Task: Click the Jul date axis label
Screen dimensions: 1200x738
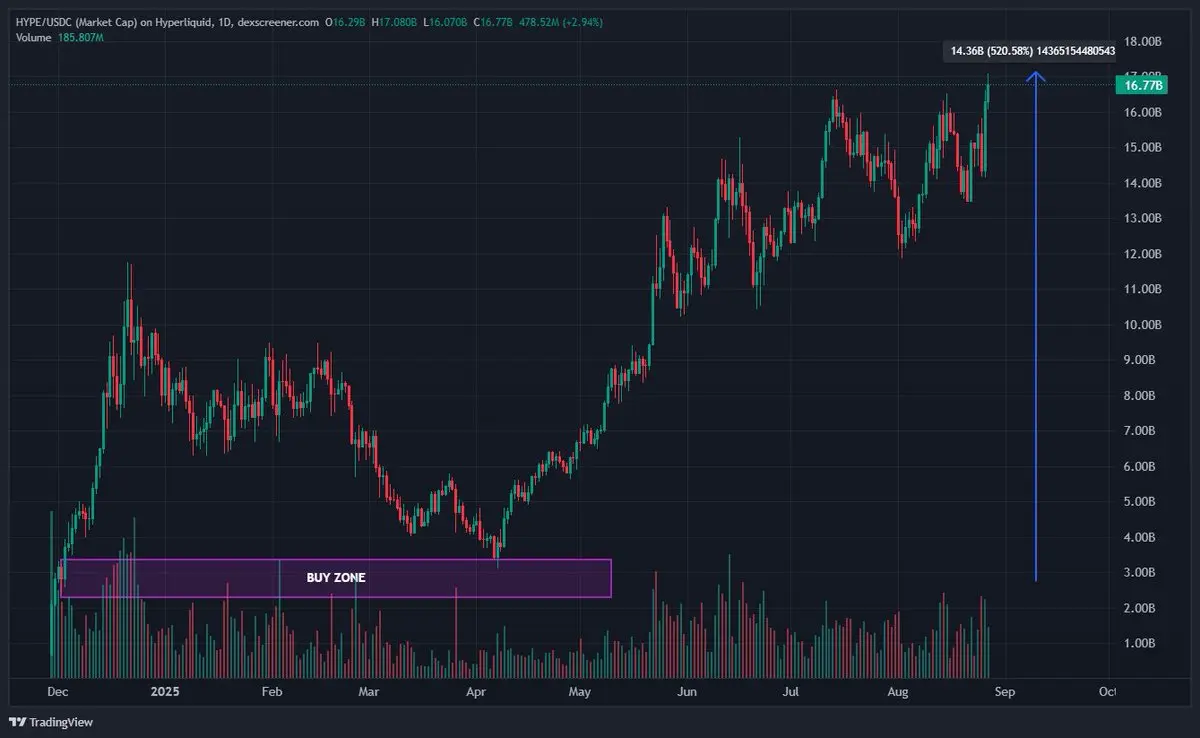Action: click(790, 691)
